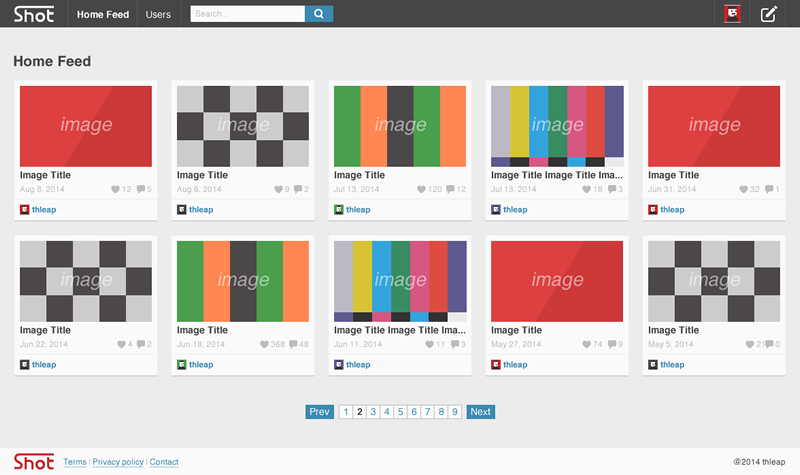The height and width of the screenshot is (475, 800).
Task: Click the red Shot logo in footer
Action: pos(34,461)
